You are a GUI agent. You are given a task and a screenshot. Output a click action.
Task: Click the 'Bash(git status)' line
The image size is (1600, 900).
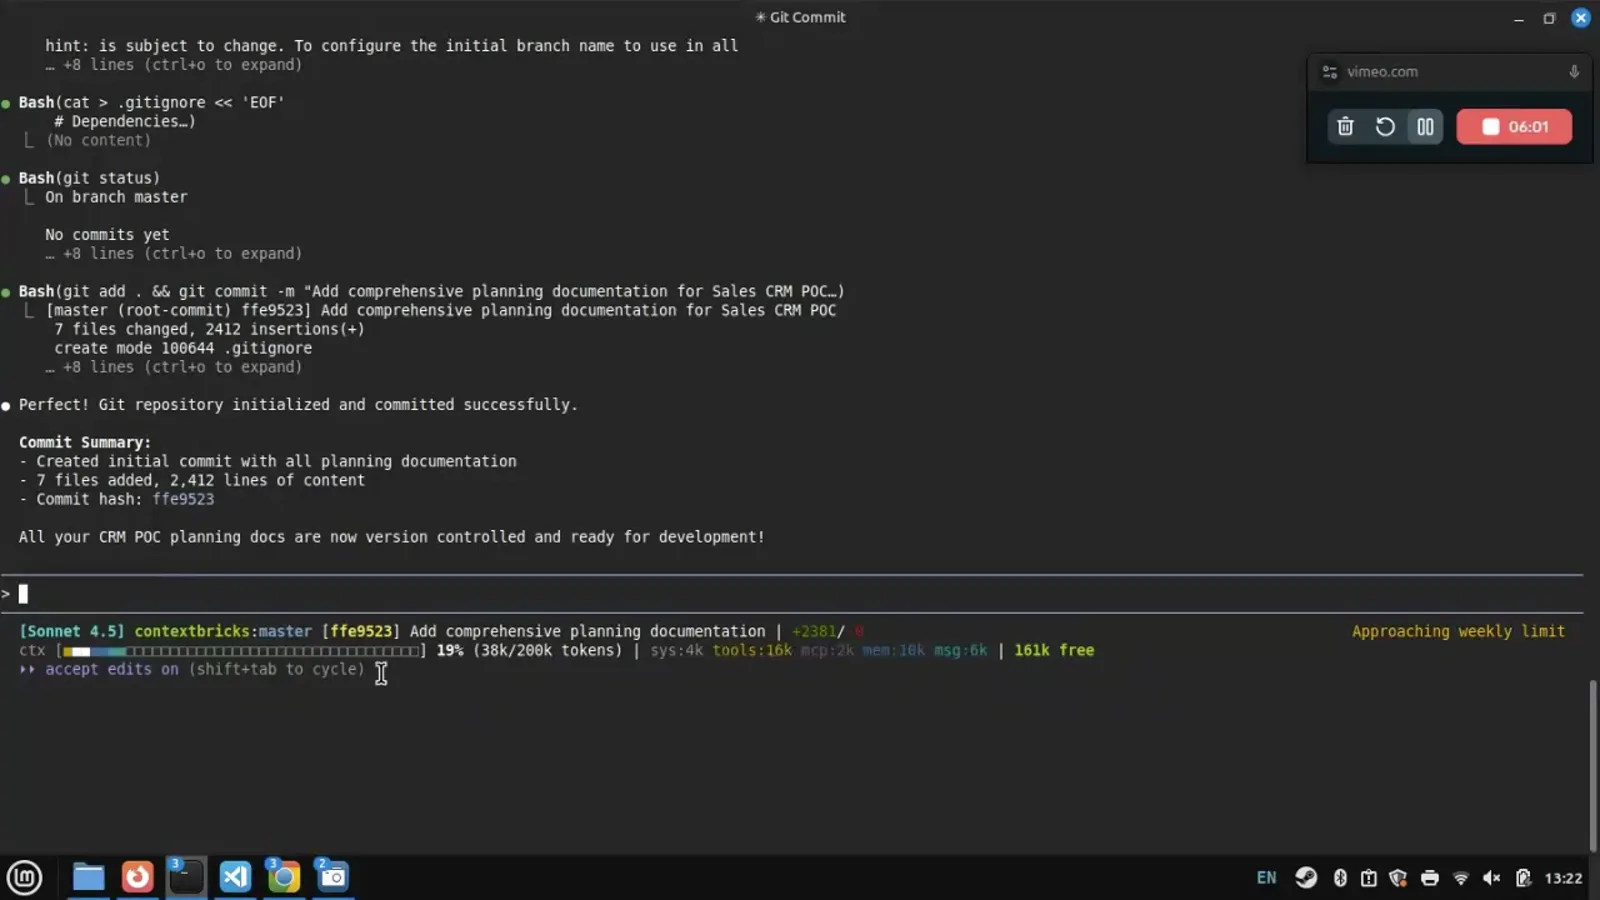[89, 178]
